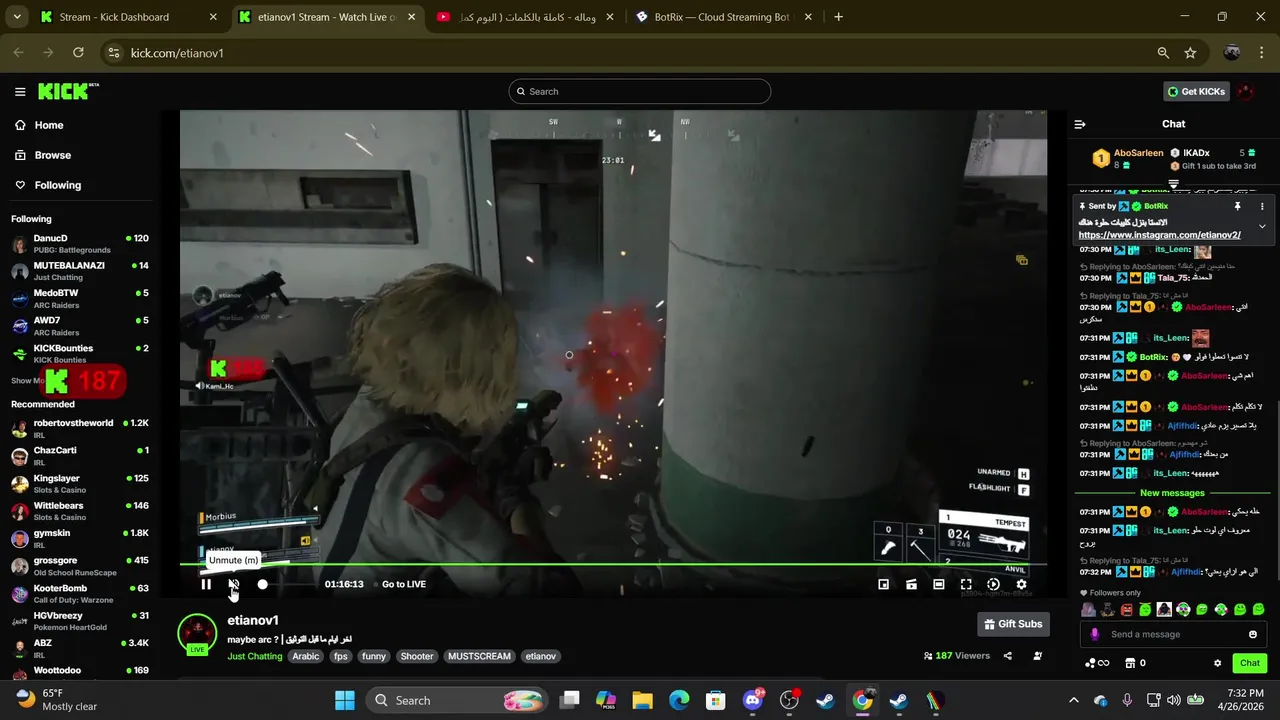The height and width of the screenshot is (720, 1280).
Task: Expand the gift leaderboard handle below AboSarleen
Action: (x=1174, y=184)
